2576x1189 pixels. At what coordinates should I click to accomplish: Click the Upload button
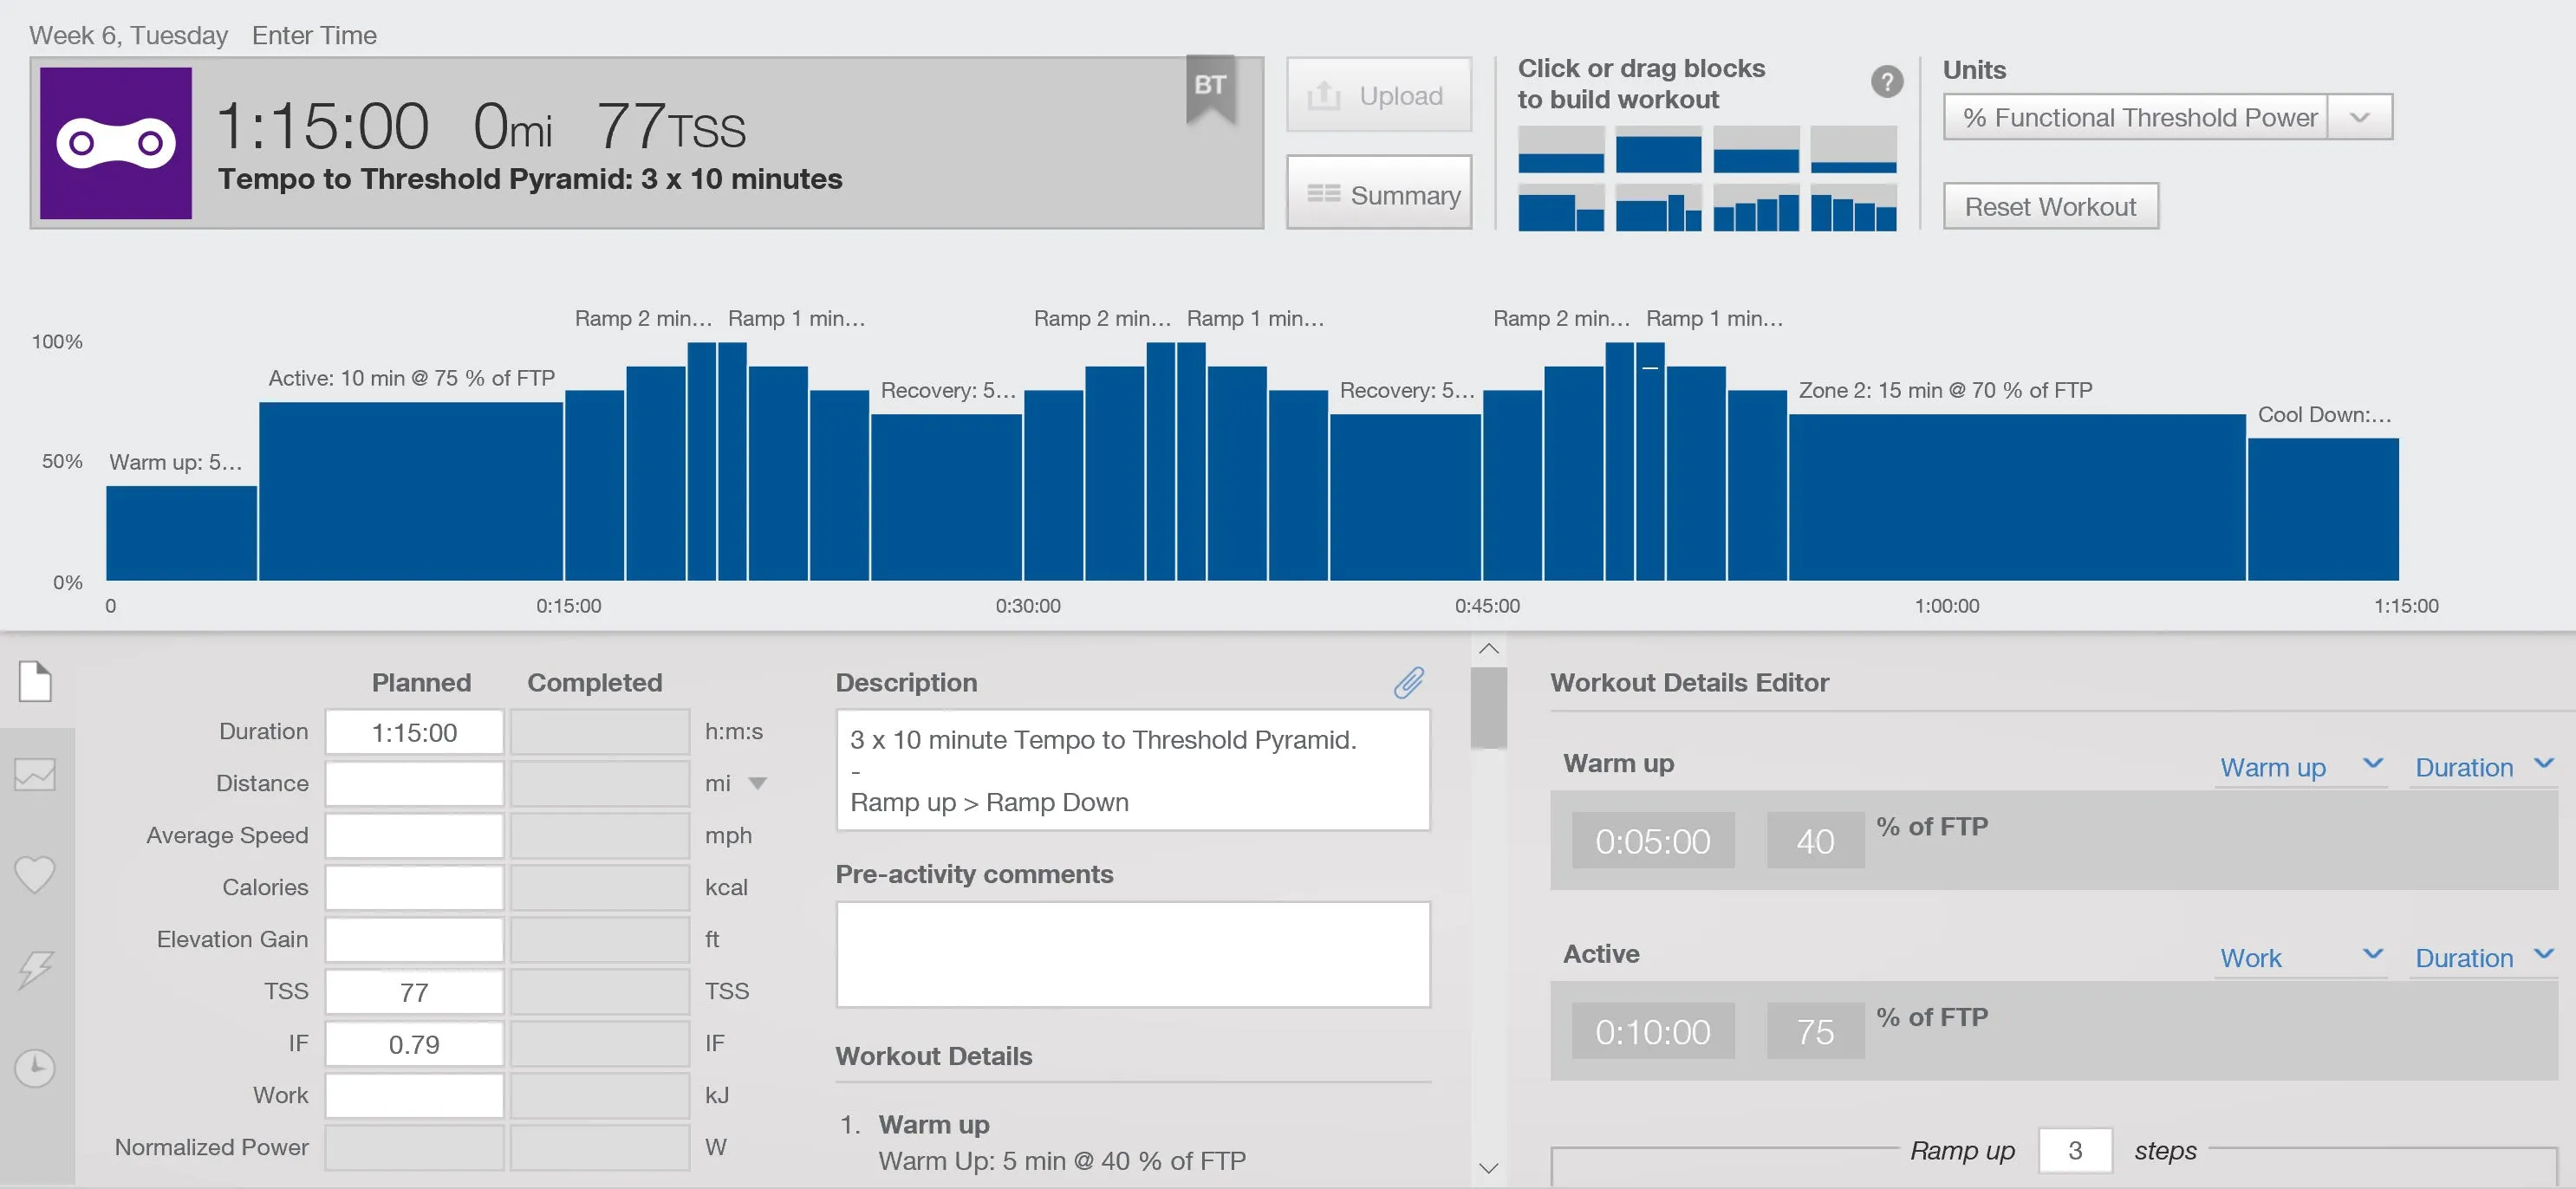point(1378,95)
